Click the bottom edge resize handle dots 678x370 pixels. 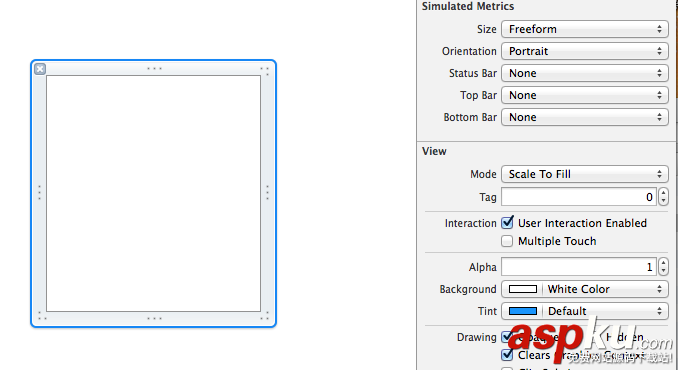point(154,319)
